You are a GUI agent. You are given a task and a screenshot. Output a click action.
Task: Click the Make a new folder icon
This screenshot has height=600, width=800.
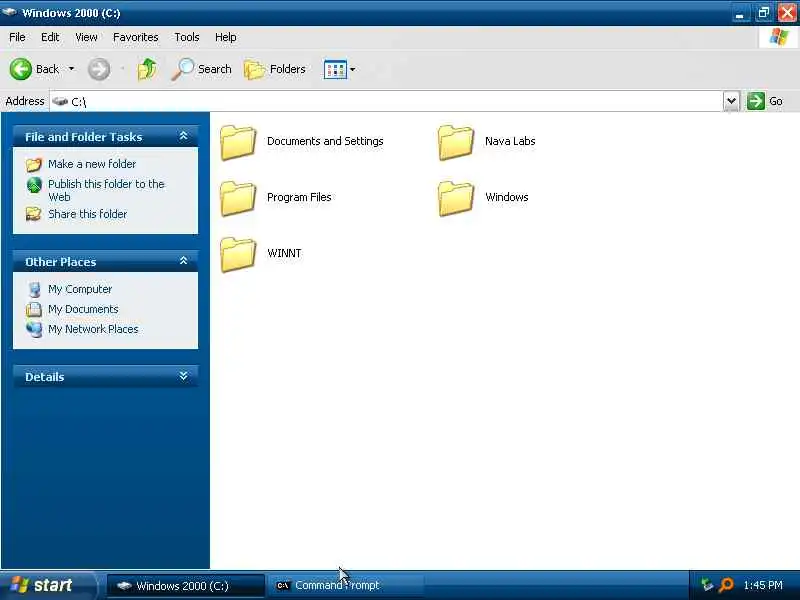(x=34, y=164)
